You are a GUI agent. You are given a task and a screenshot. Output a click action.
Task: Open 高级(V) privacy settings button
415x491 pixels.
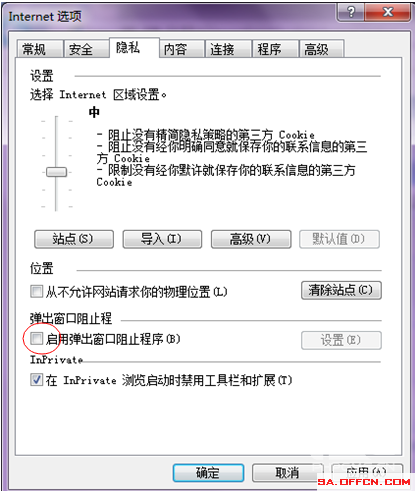[251, 239]
